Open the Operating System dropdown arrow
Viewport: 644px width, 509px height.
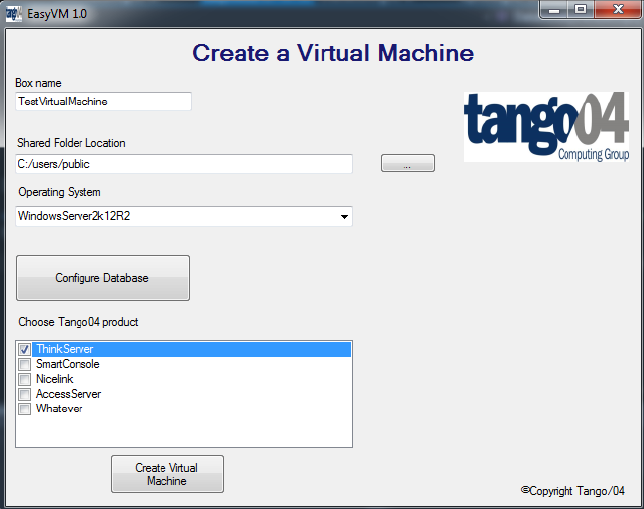[x=344, y=216]
